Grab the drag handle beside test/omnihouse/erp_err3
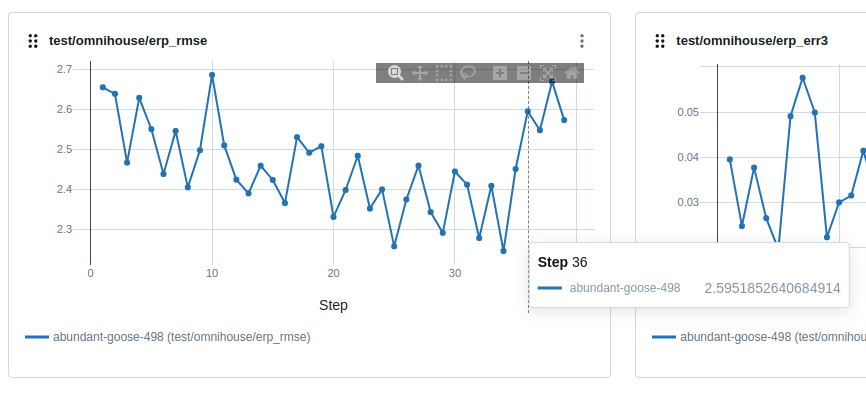 pyautogui.click(x=659, y=41)
